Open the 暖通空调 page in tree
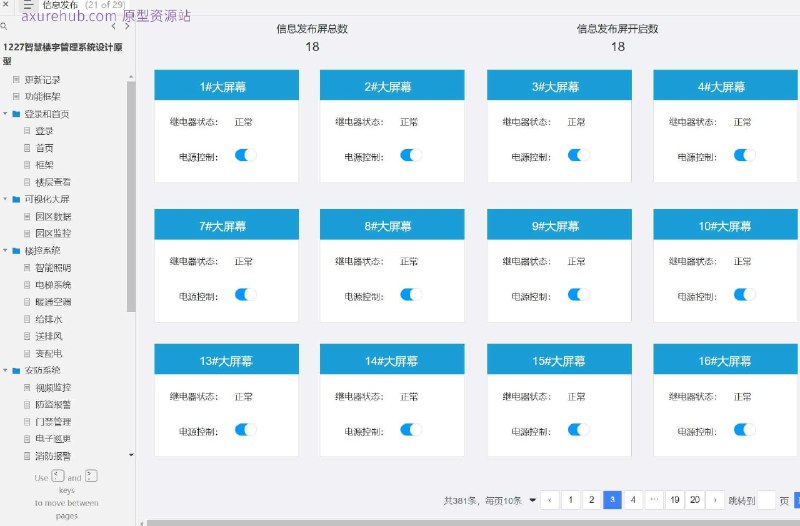This screenshot has width=800, height=526. click(x=53, y=302)
